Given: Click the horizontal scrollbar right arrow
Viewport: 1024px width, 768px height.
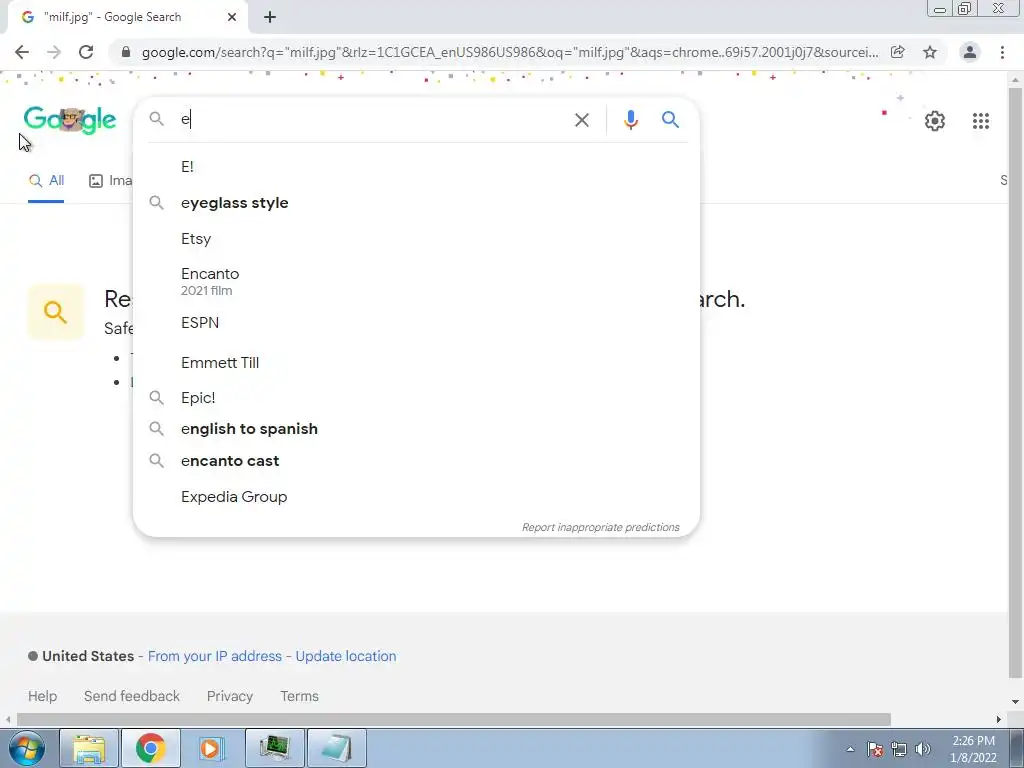Looking at the screenshot, I should point(999,719).
